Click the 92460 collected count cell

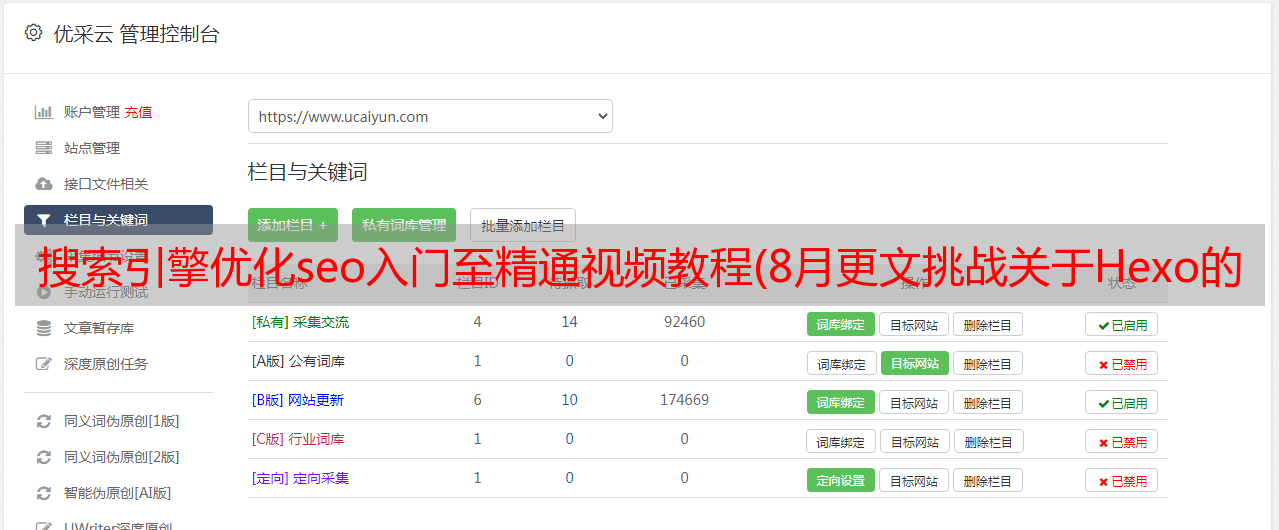[684, 322]
